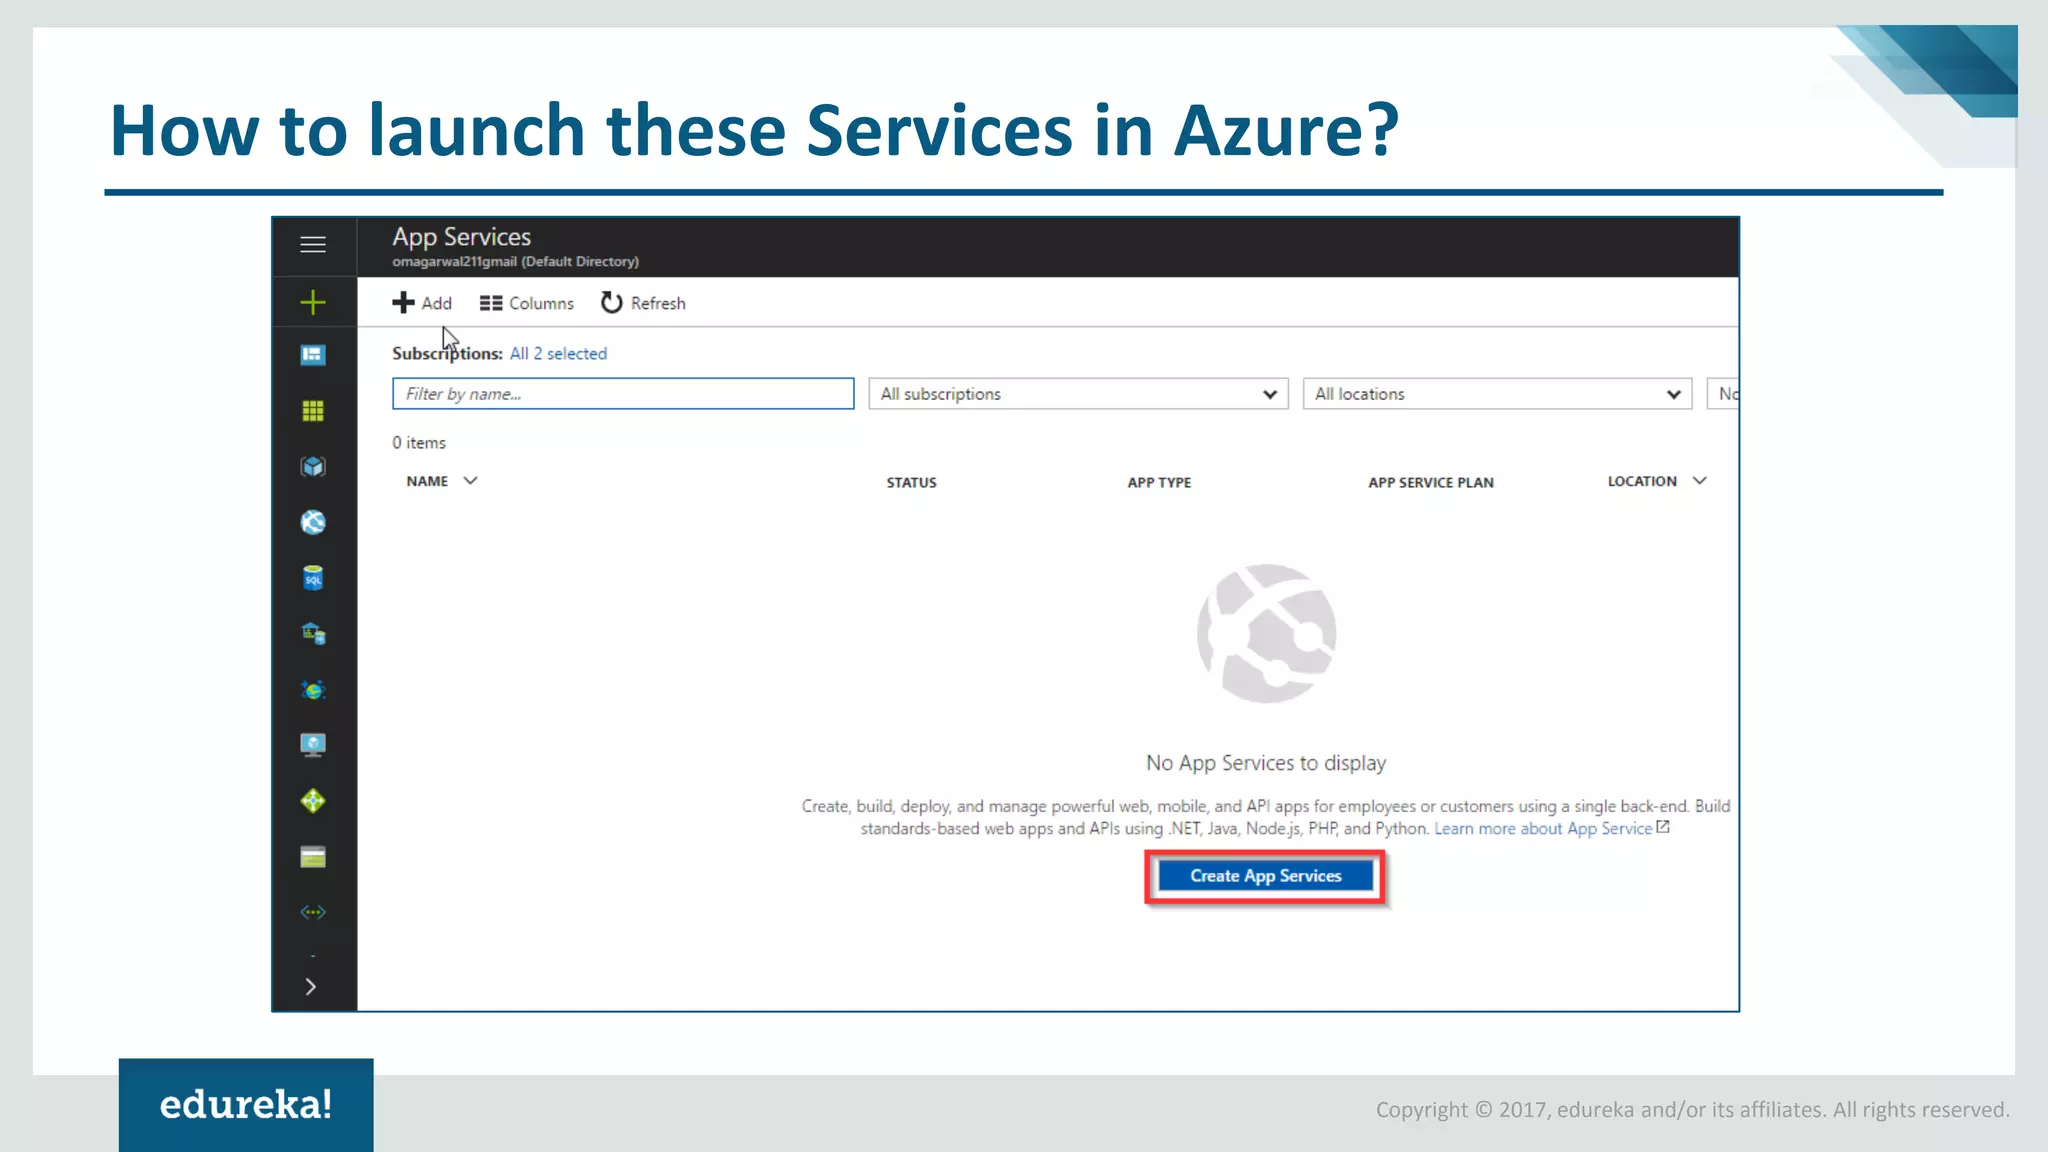Click the '0 items' count text
The height and width of the screenshot is (1152, 2048).
click(x=419, y=442)
